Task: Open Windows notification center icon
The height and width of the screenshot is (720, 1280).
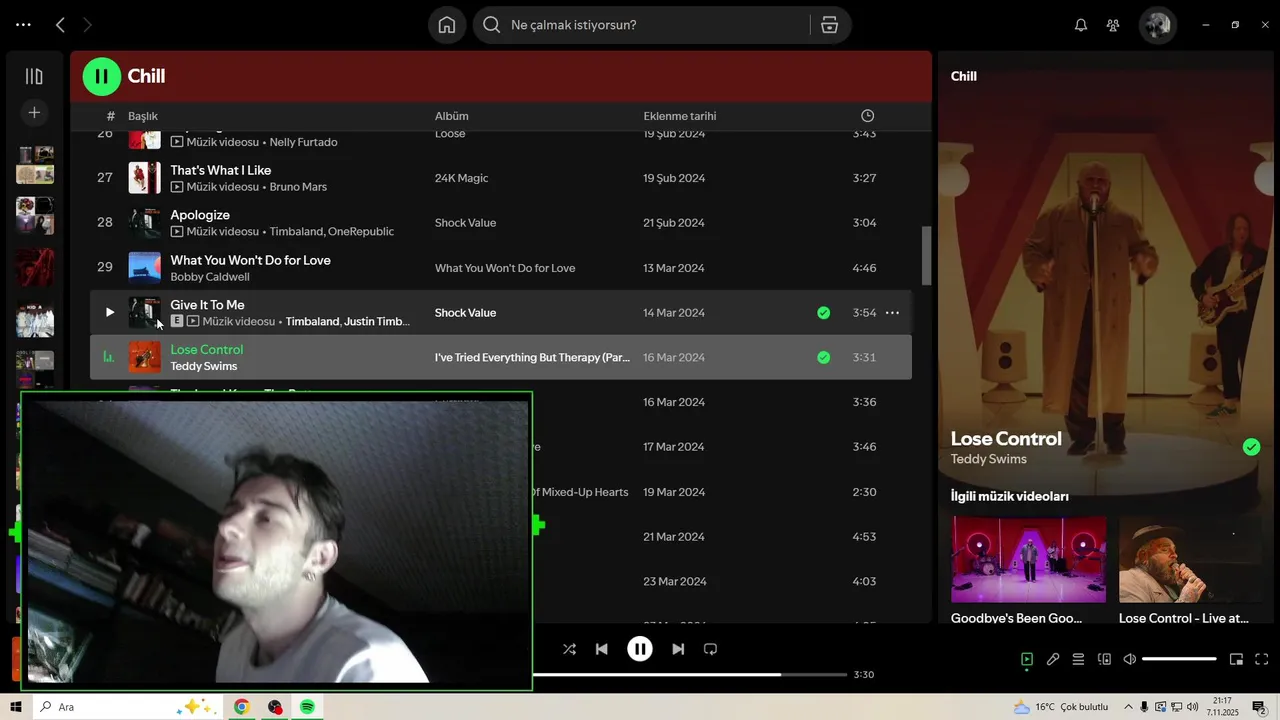Action: [1259, 707]
